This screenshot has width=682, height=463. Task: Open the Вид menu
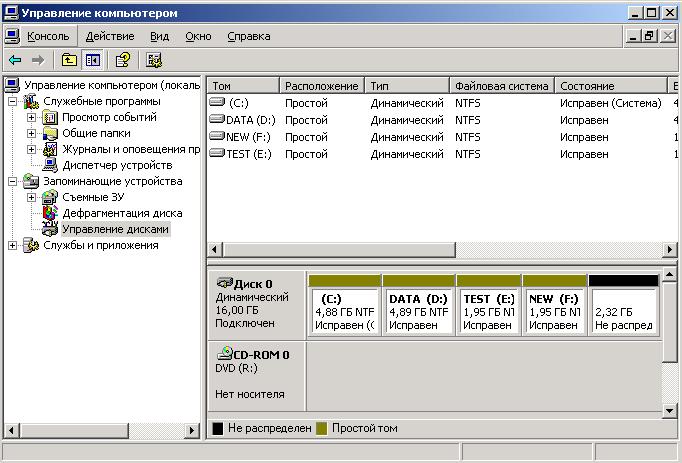(160, 36)
